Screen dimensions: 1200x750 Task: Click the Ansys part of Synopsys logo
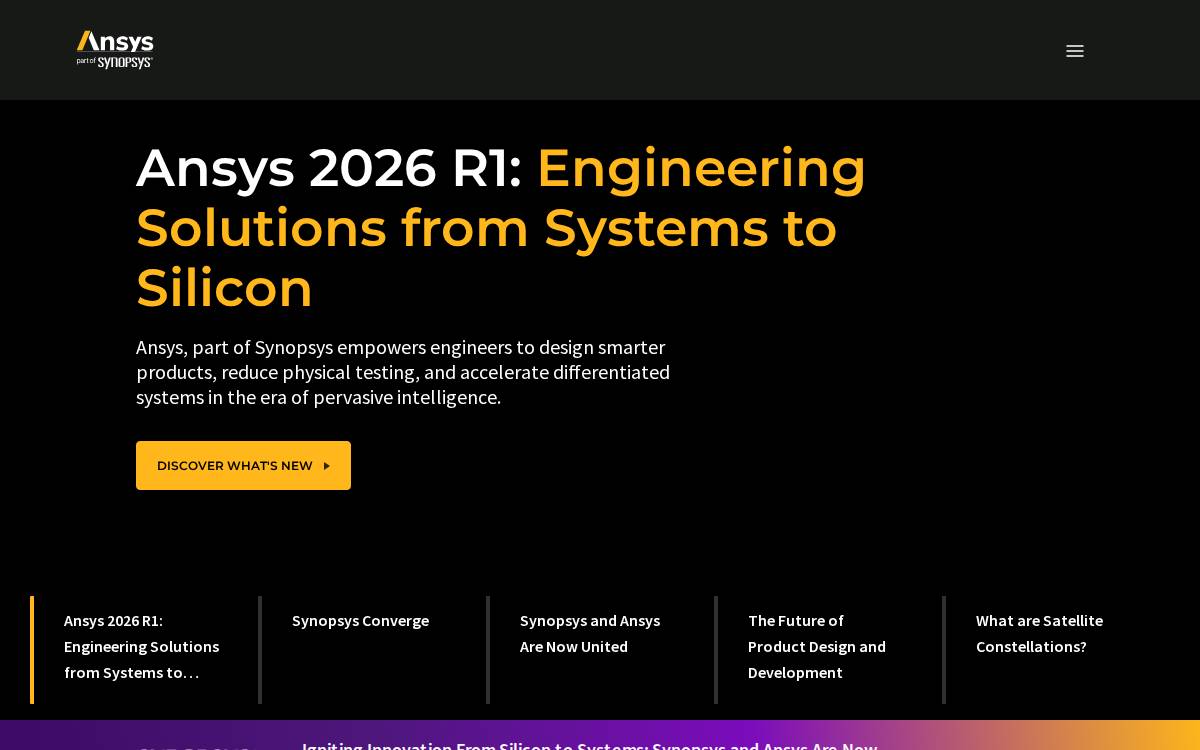(115, 50)
